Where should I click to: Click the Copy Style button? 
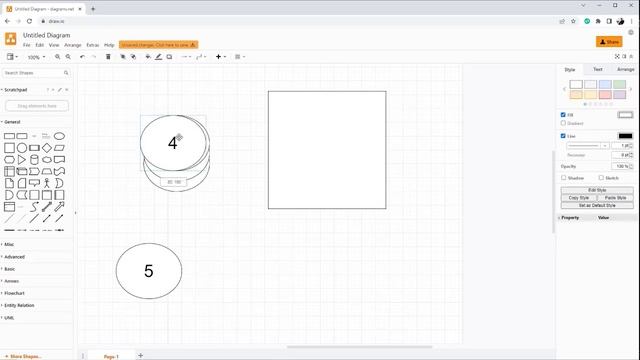(x=578, y=198)
